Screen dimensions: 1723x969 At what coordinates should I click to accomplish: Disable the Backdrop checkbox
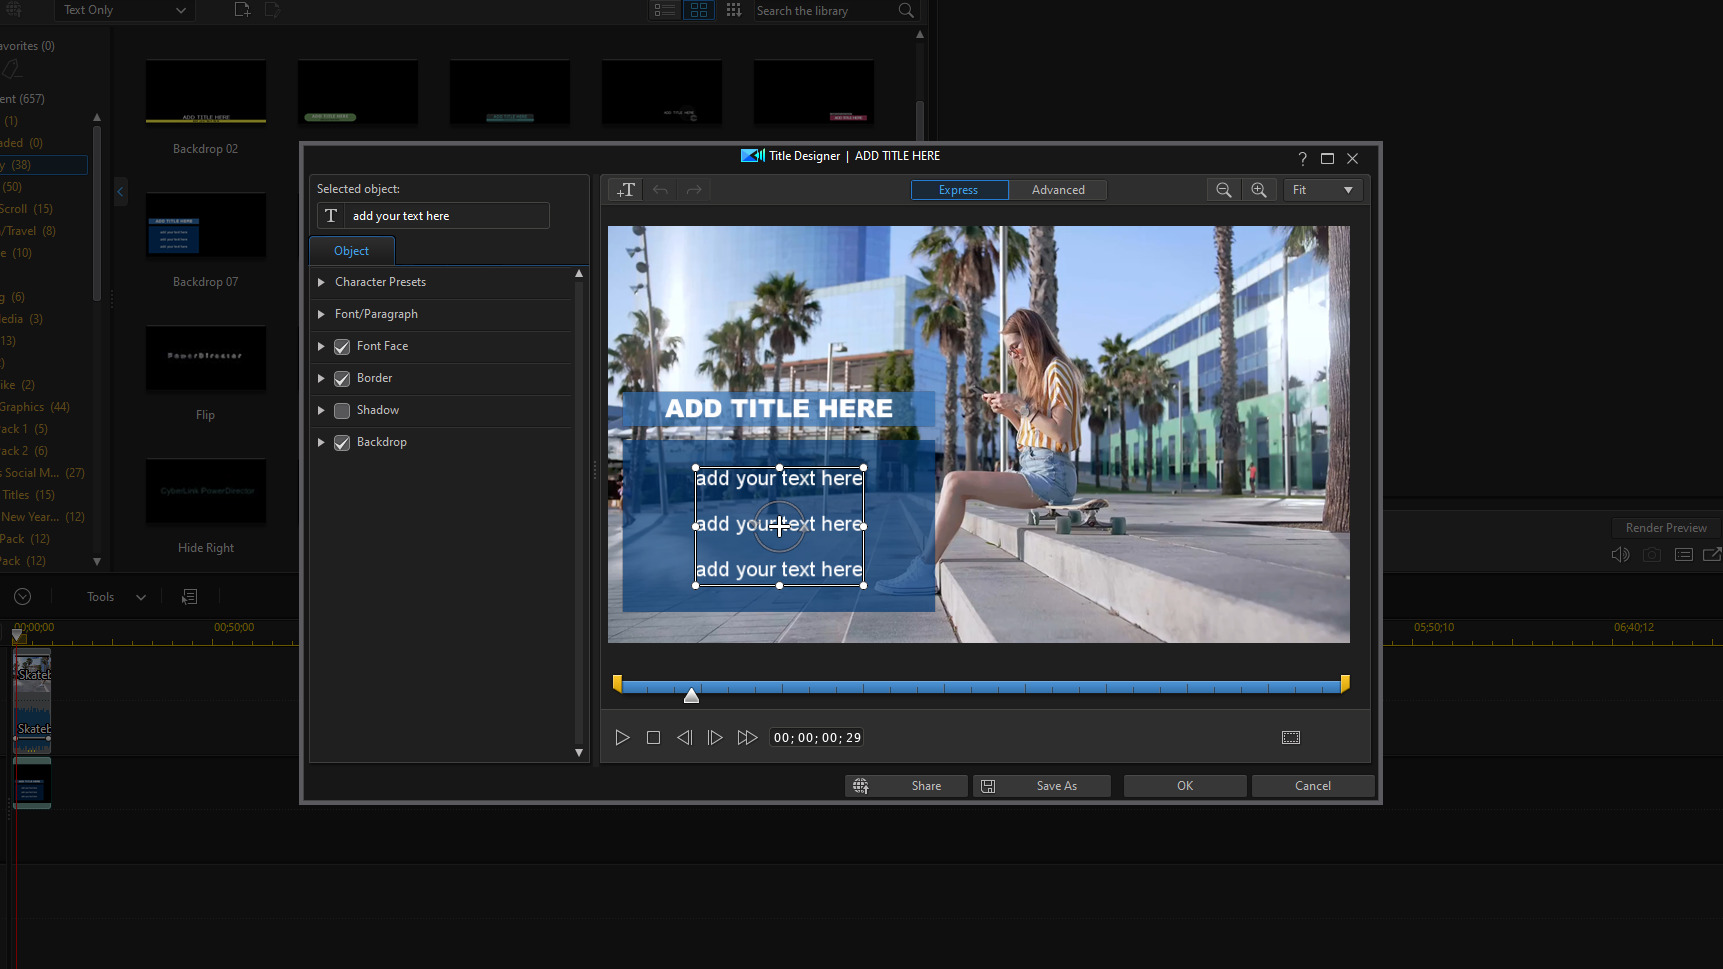tap(342, 443)
